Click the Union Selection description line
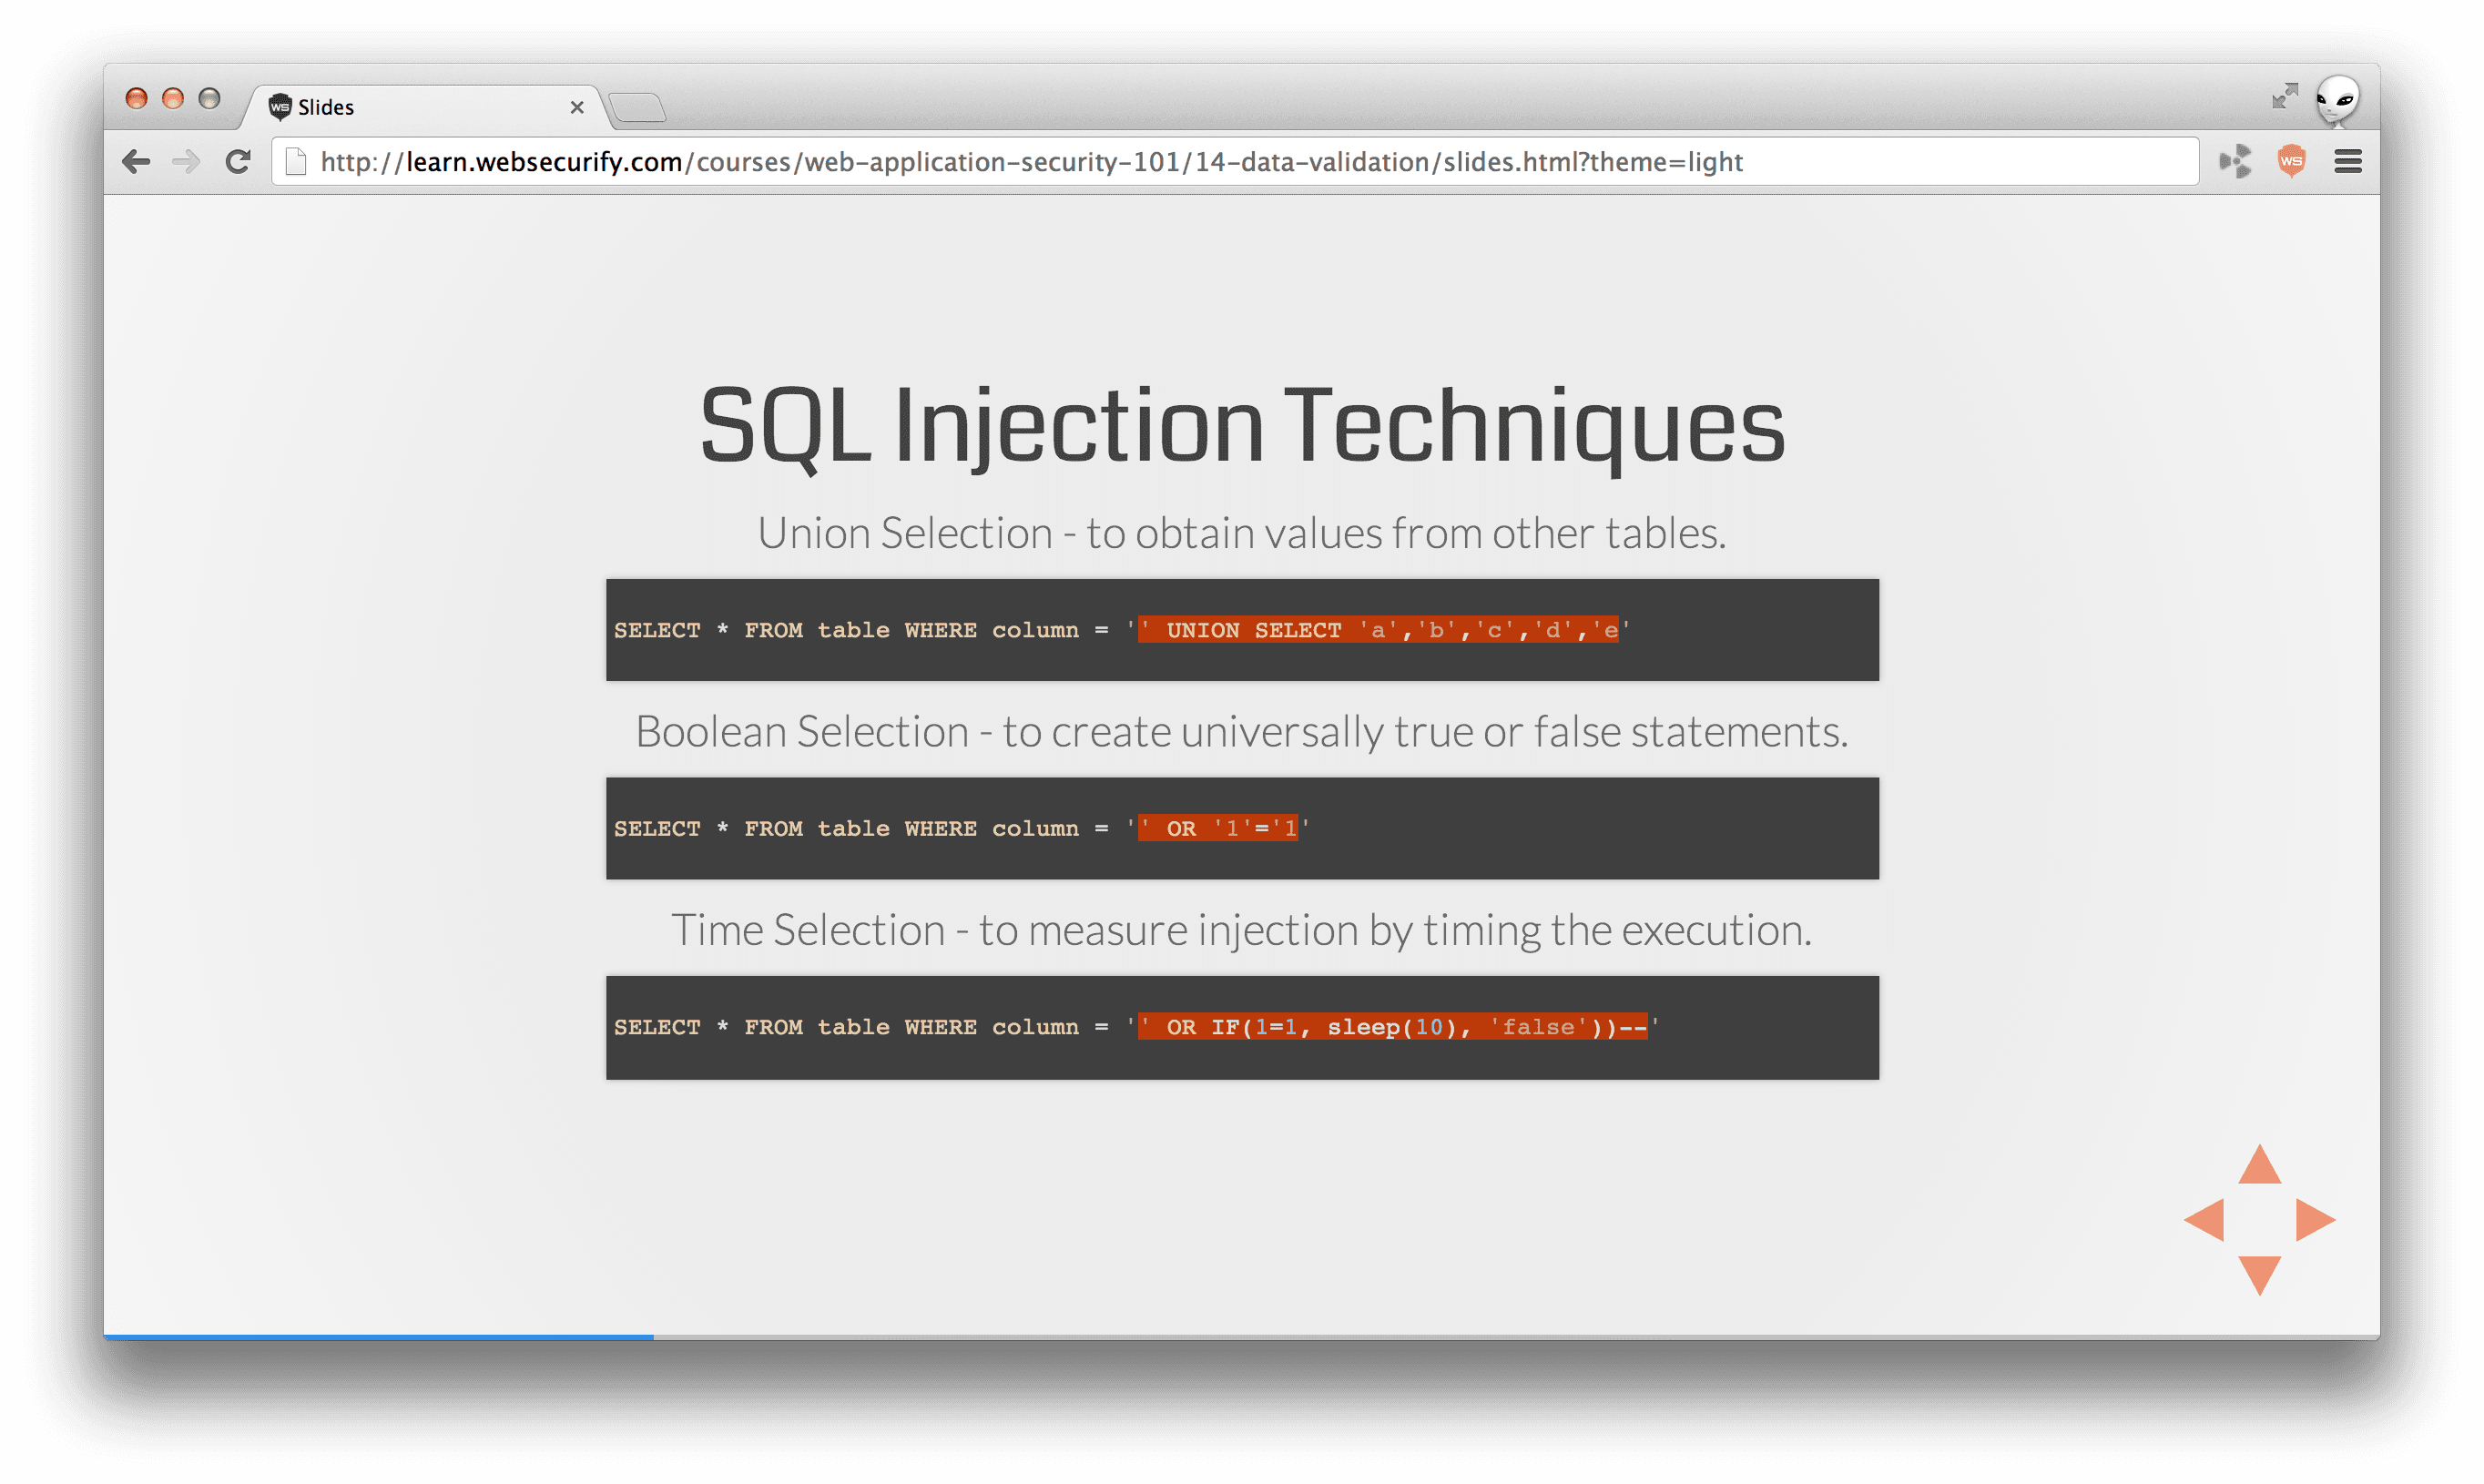The image size is (2484, 1484). pyautogui.click(x=1242, y=533)
